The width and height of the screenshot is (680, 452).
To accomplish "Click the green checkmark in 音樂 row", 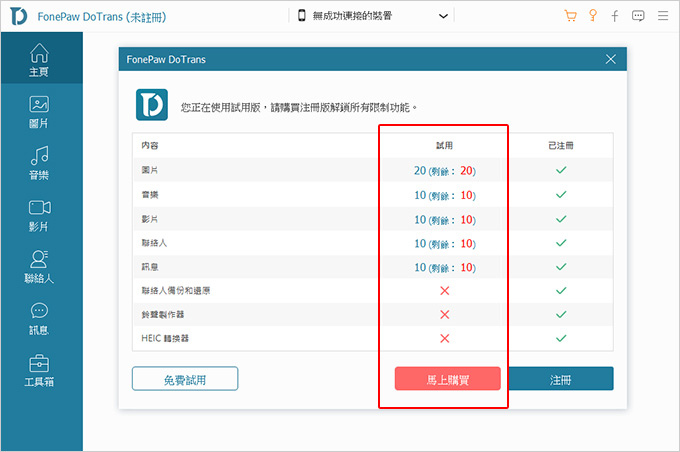I will click(561, 194).
